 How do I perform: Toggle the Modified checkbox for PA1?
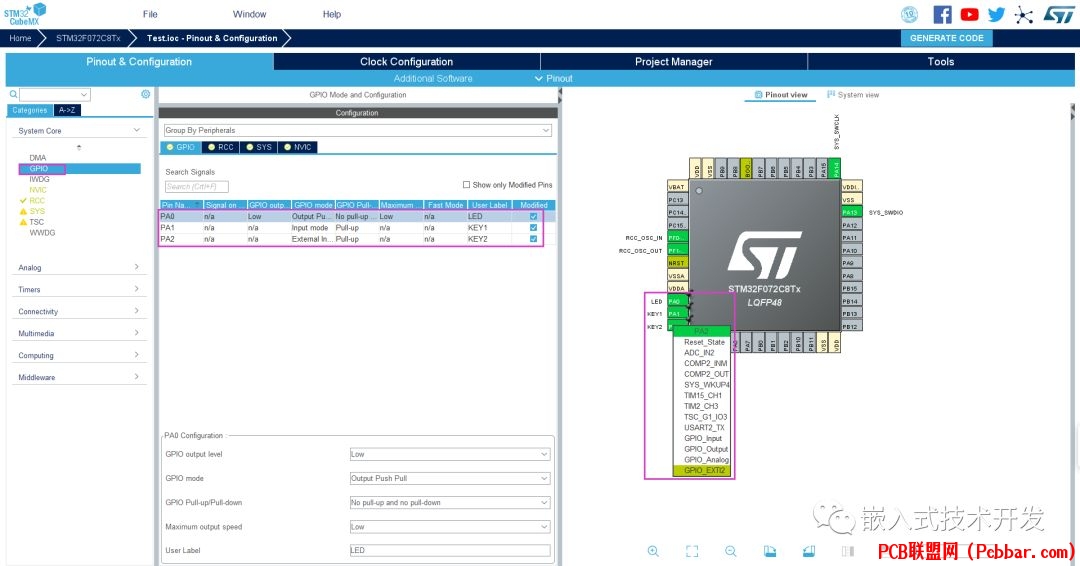coord(533,227)
